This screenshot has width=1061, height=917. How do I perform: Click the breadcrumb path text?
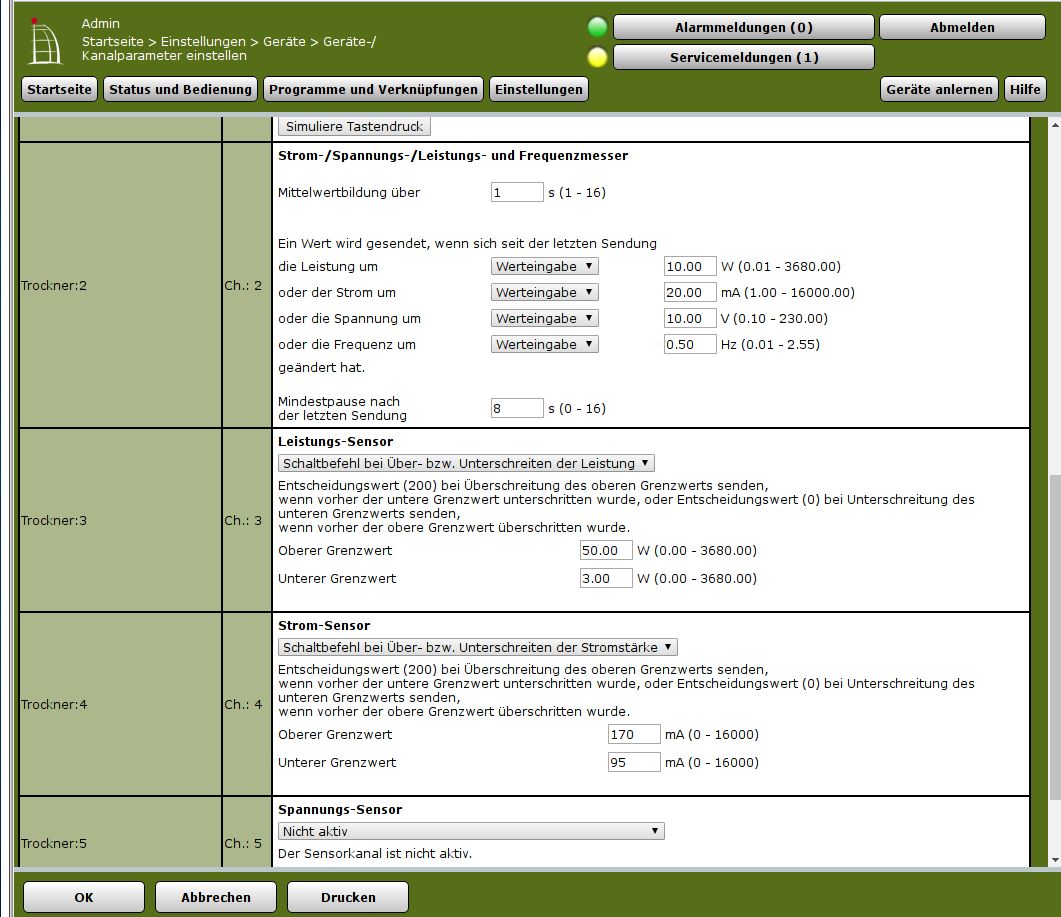[x=229, y=49]
